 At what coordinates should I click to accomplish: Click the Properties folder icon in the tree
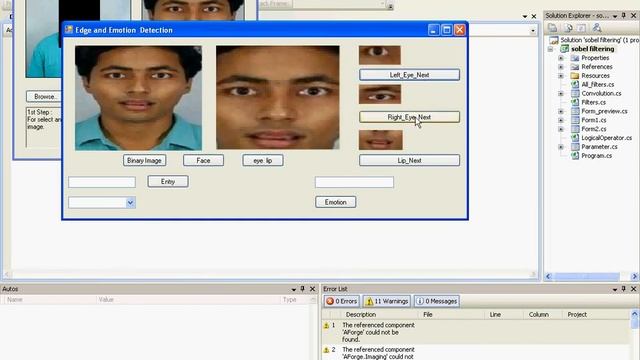575,58
